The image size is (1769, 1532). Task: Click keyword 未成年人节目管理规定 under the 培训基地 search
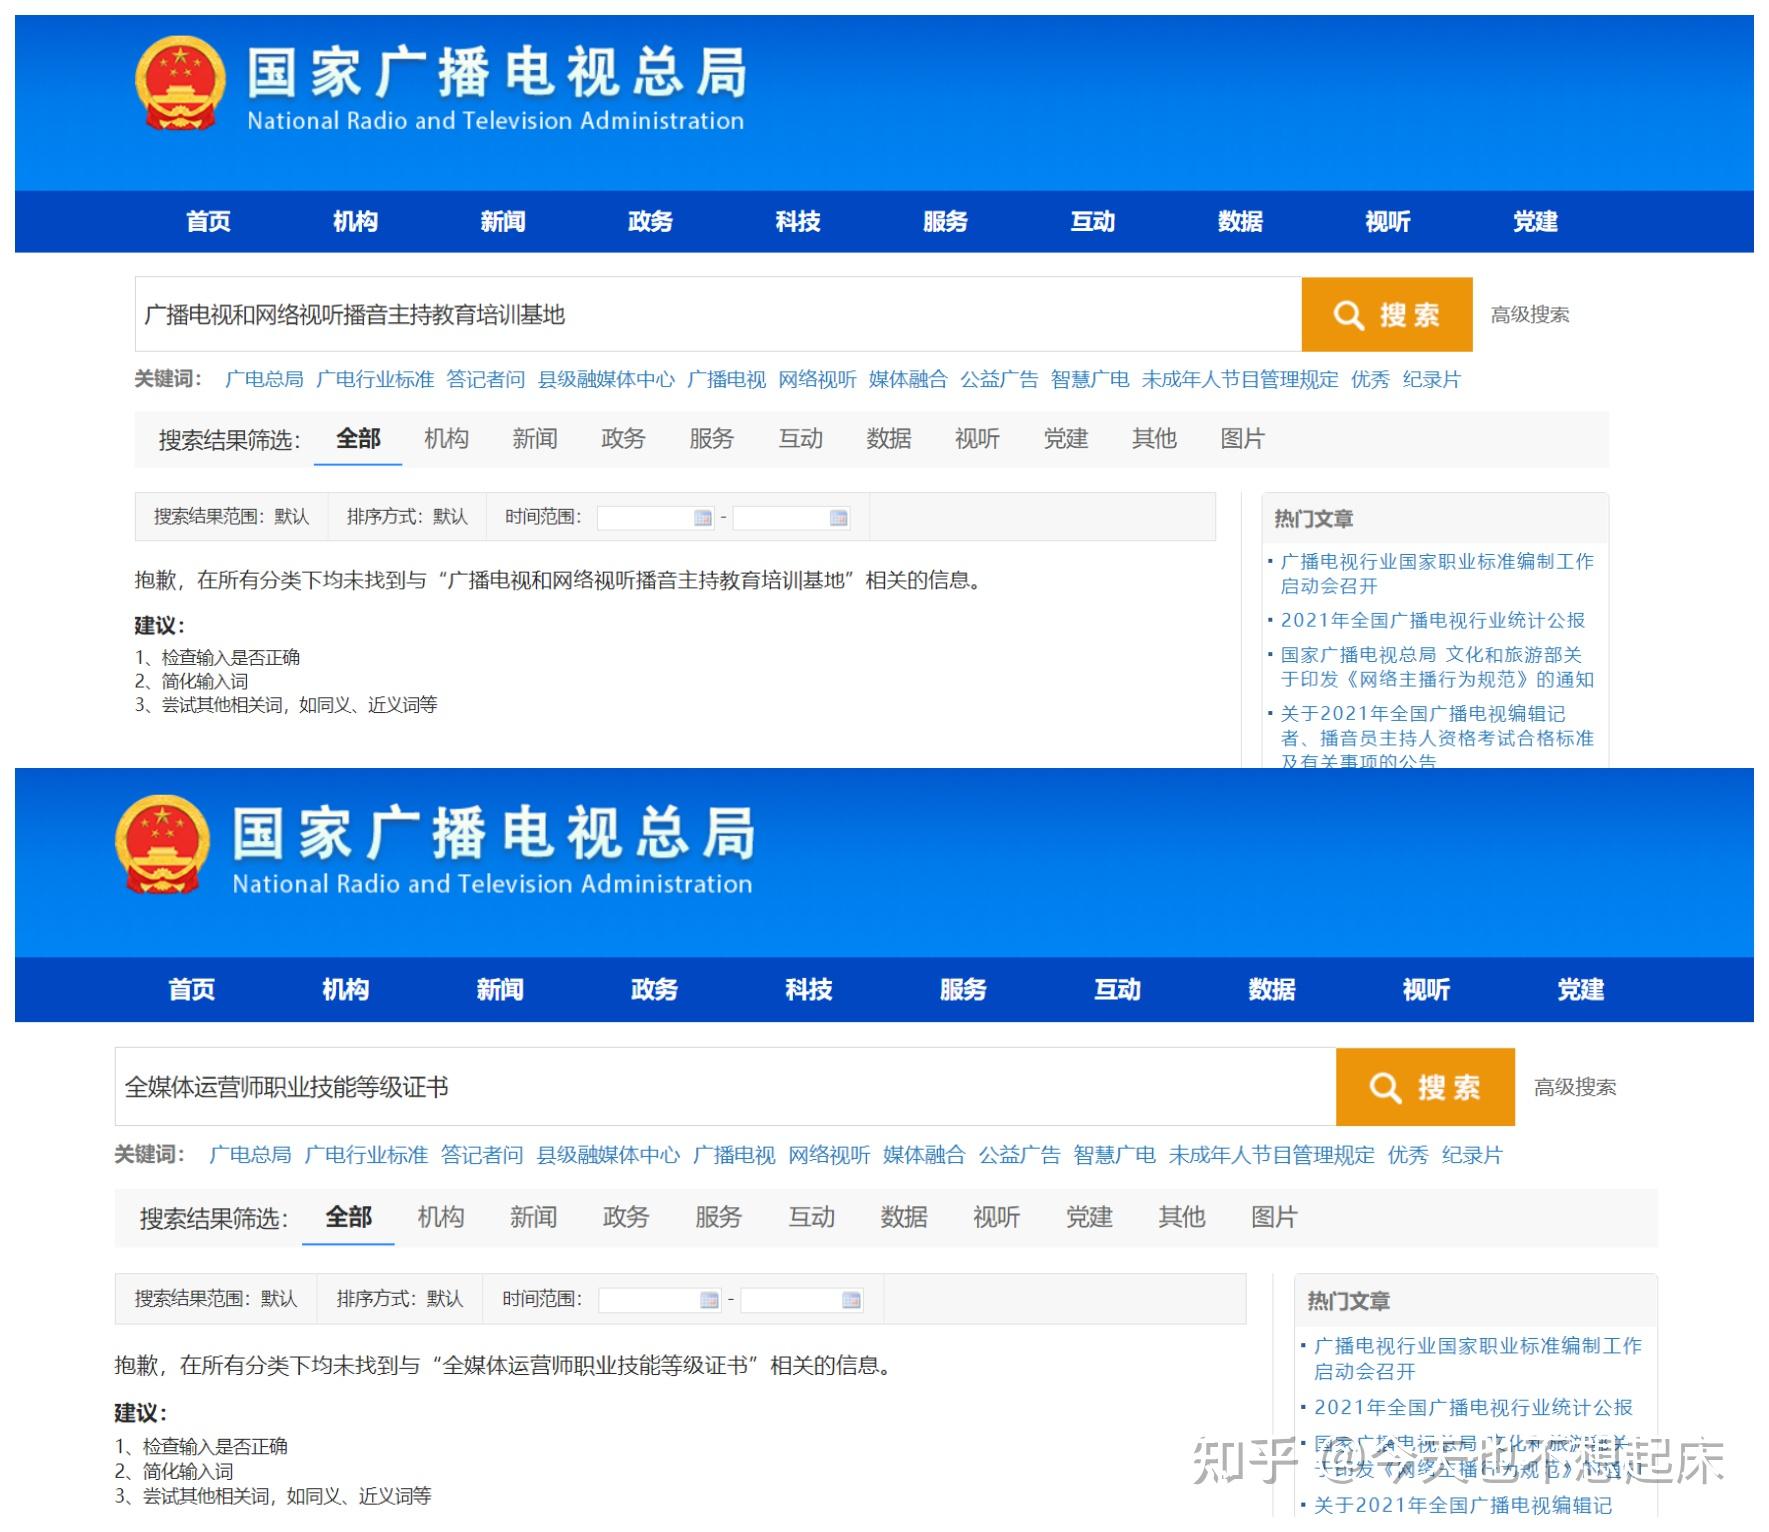click(1240, 380)
